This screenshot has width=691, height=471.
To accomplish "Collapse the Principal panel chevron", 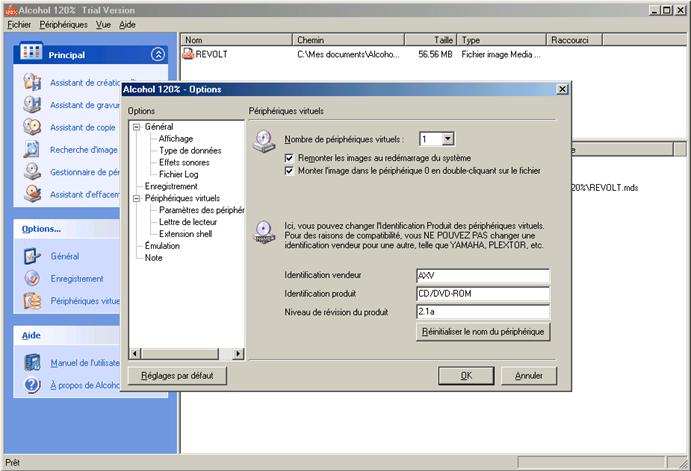I will coord(158,54).
